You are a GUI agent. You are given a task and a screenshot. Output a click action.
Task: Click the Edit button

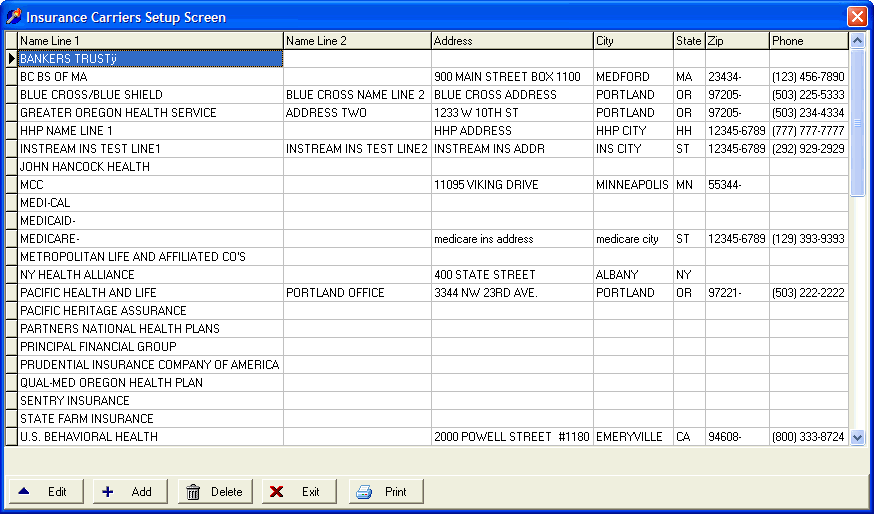[x=46, y=491]
